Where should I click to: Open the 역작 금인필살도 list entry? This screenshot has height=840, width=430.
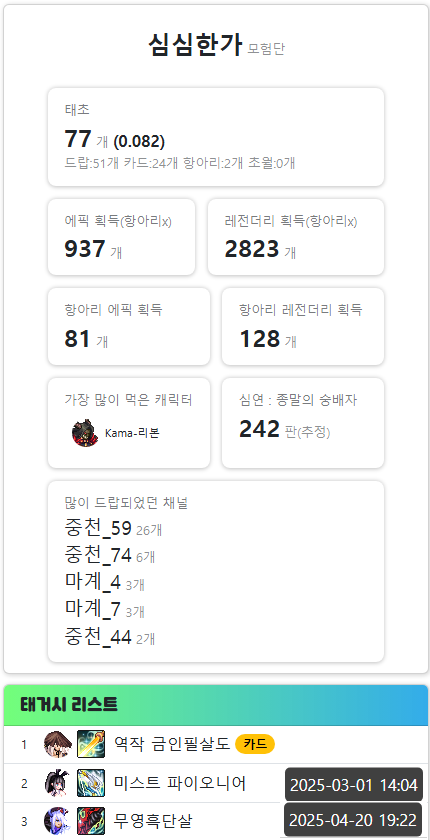tap(216, 745)
